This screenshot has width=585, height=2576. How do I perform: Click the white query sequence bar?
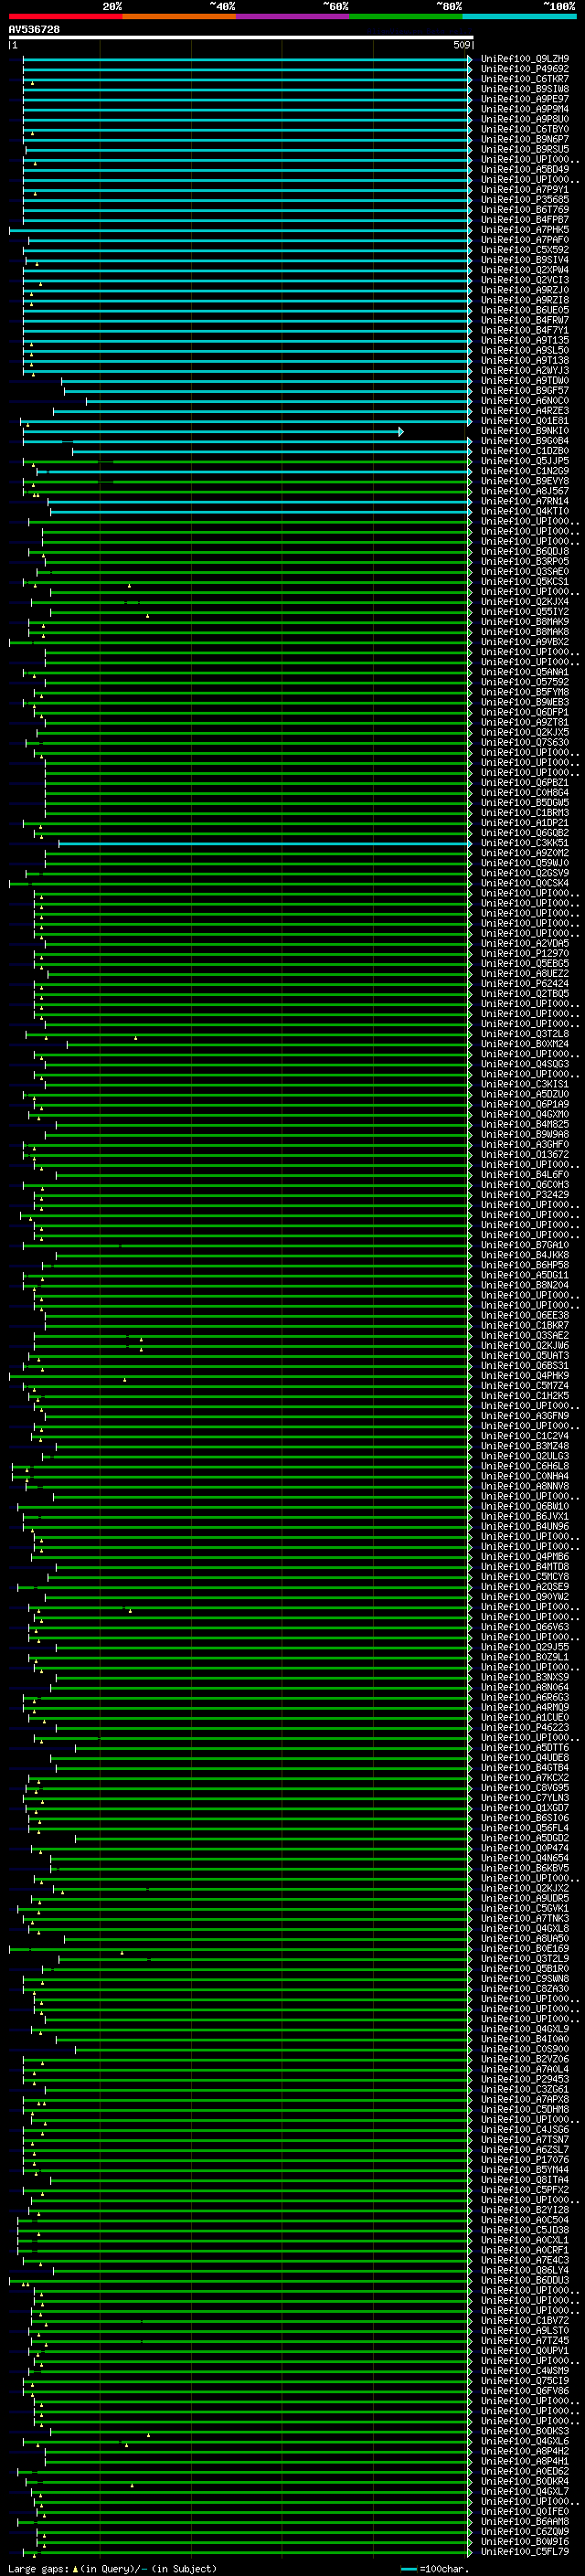[241, 37]
